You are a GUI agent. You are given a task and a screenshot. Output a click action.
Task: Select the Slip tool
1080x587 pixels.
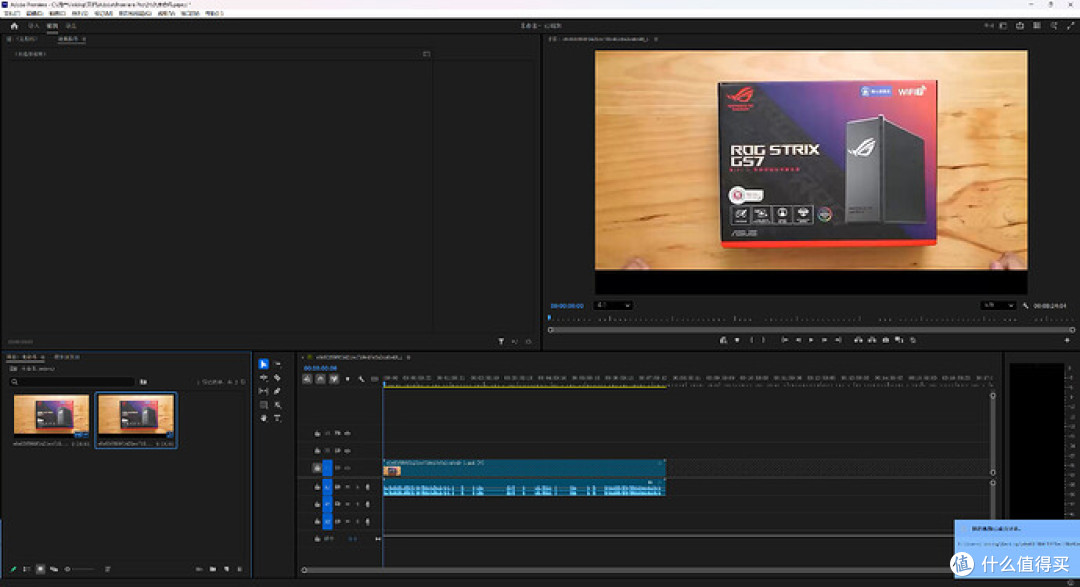click(x=263, y=391)
